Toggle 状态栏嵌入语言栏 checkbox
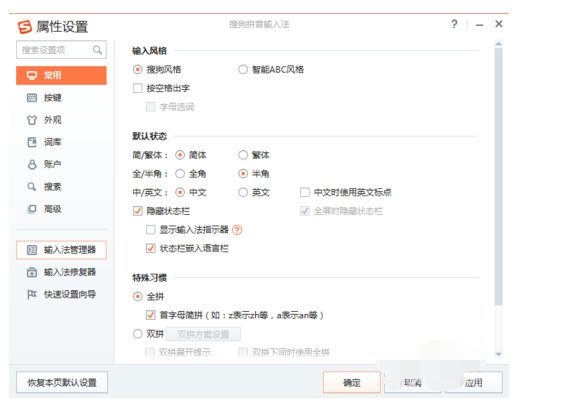The height and width of the screenshot is (415, 561). [151, 248]
